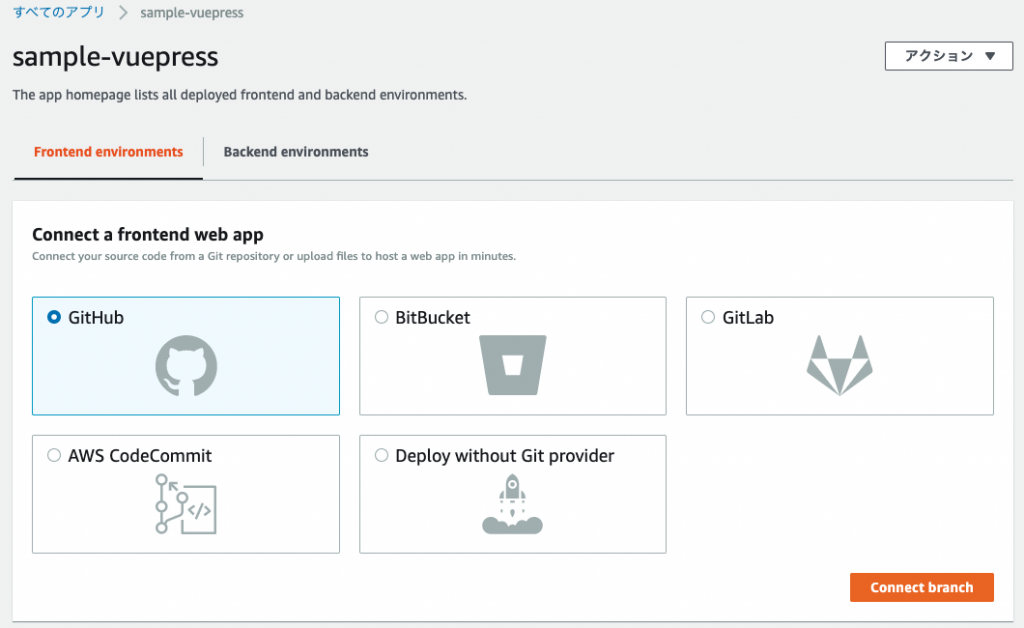Click the GitLab label text
The height and width of the screenshot is (628, 1024).
coord(748,317)
